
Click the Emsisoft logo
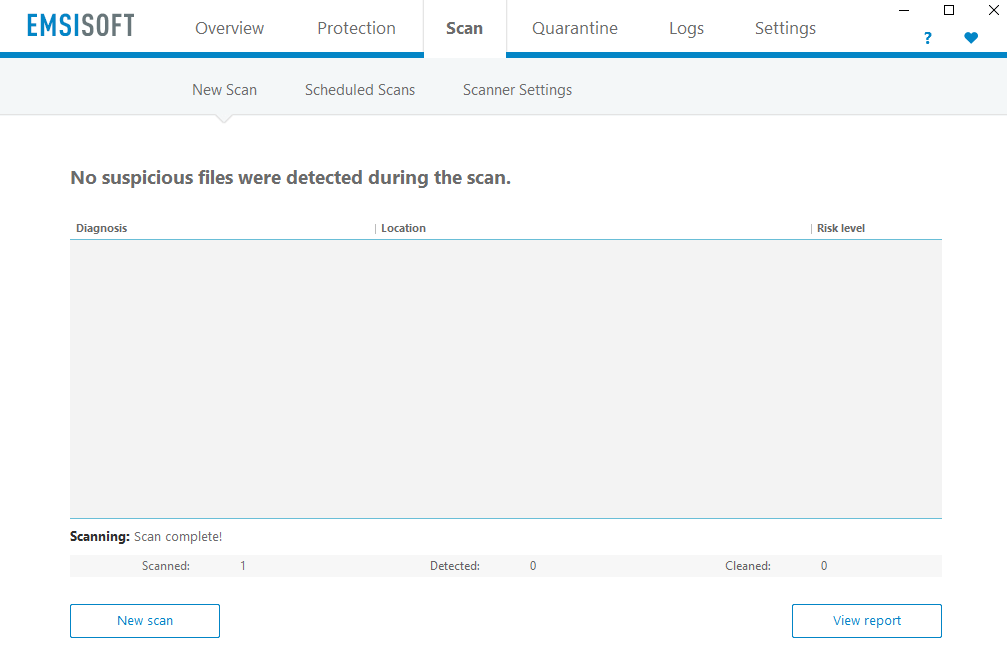[x=81, y=26]
